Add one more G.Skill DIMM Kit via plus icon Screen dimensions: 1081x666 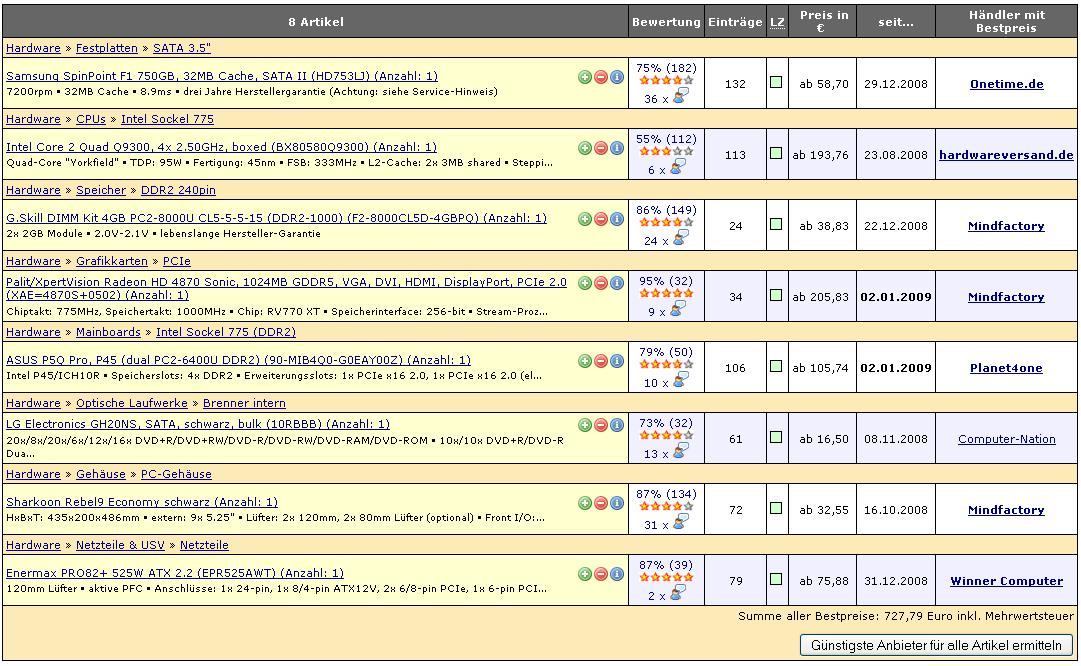click(585, 219)
